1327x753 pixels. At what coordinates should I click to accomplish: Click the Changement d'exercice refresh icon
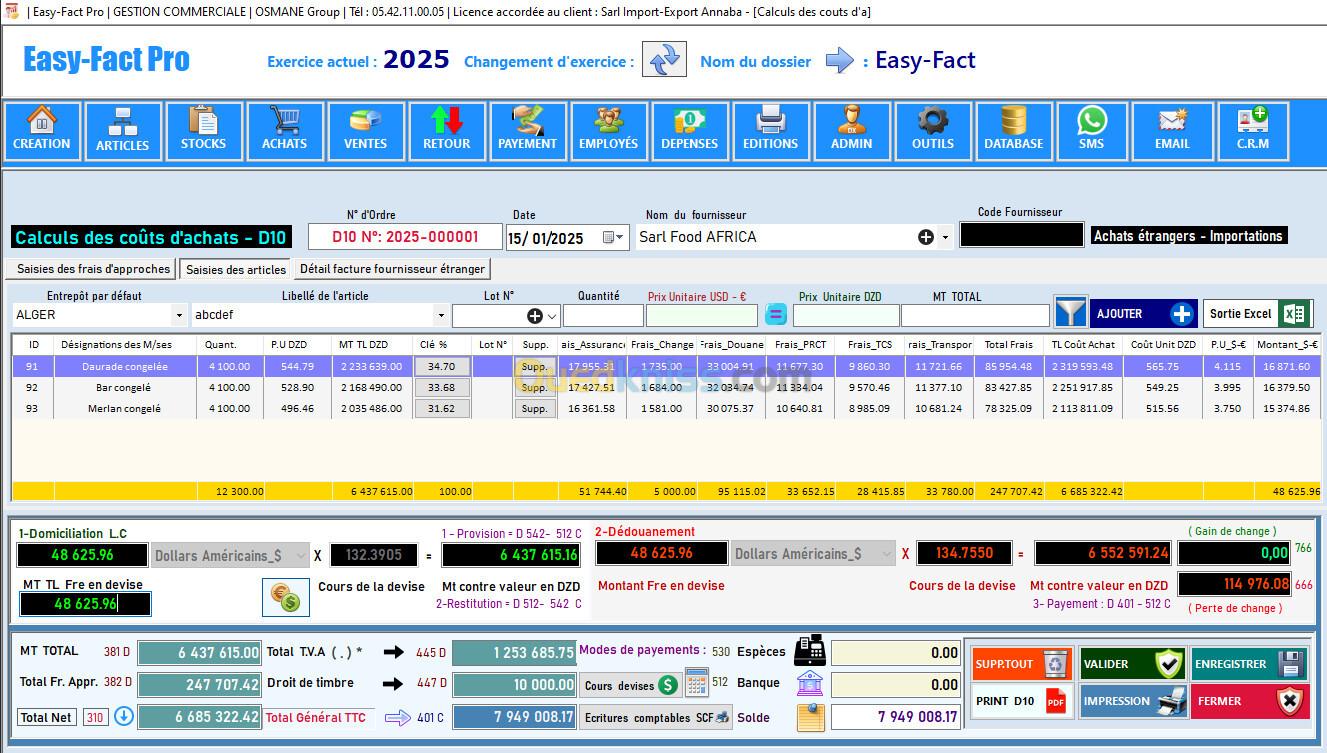point(664,59)
